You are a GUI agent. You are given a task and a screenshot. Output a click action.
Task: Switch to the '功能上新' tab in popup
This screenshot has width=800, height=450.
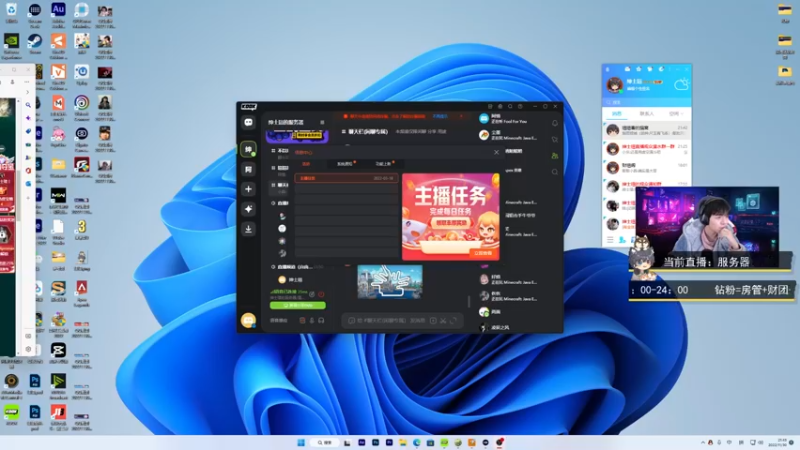383,164
